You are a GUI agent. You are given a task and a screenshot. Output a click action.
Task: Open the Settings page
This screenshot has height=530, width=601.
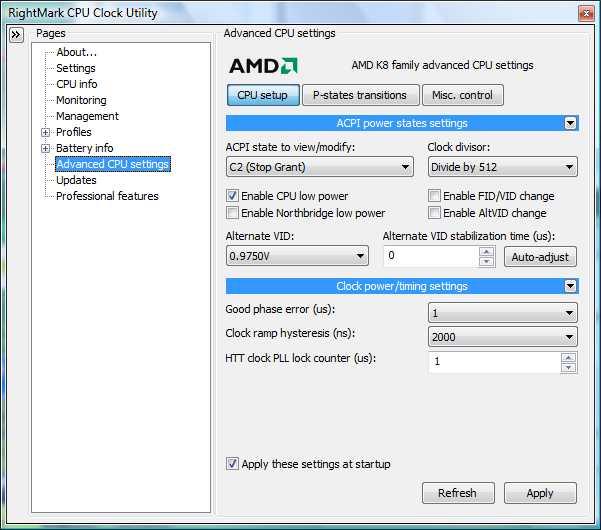(76, 68)
